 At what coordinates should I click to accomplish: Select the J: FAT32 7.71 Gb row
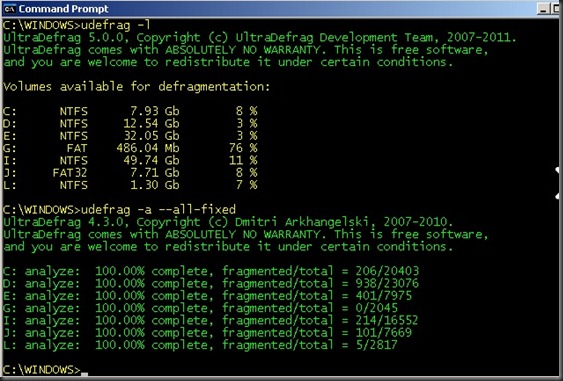130,173
